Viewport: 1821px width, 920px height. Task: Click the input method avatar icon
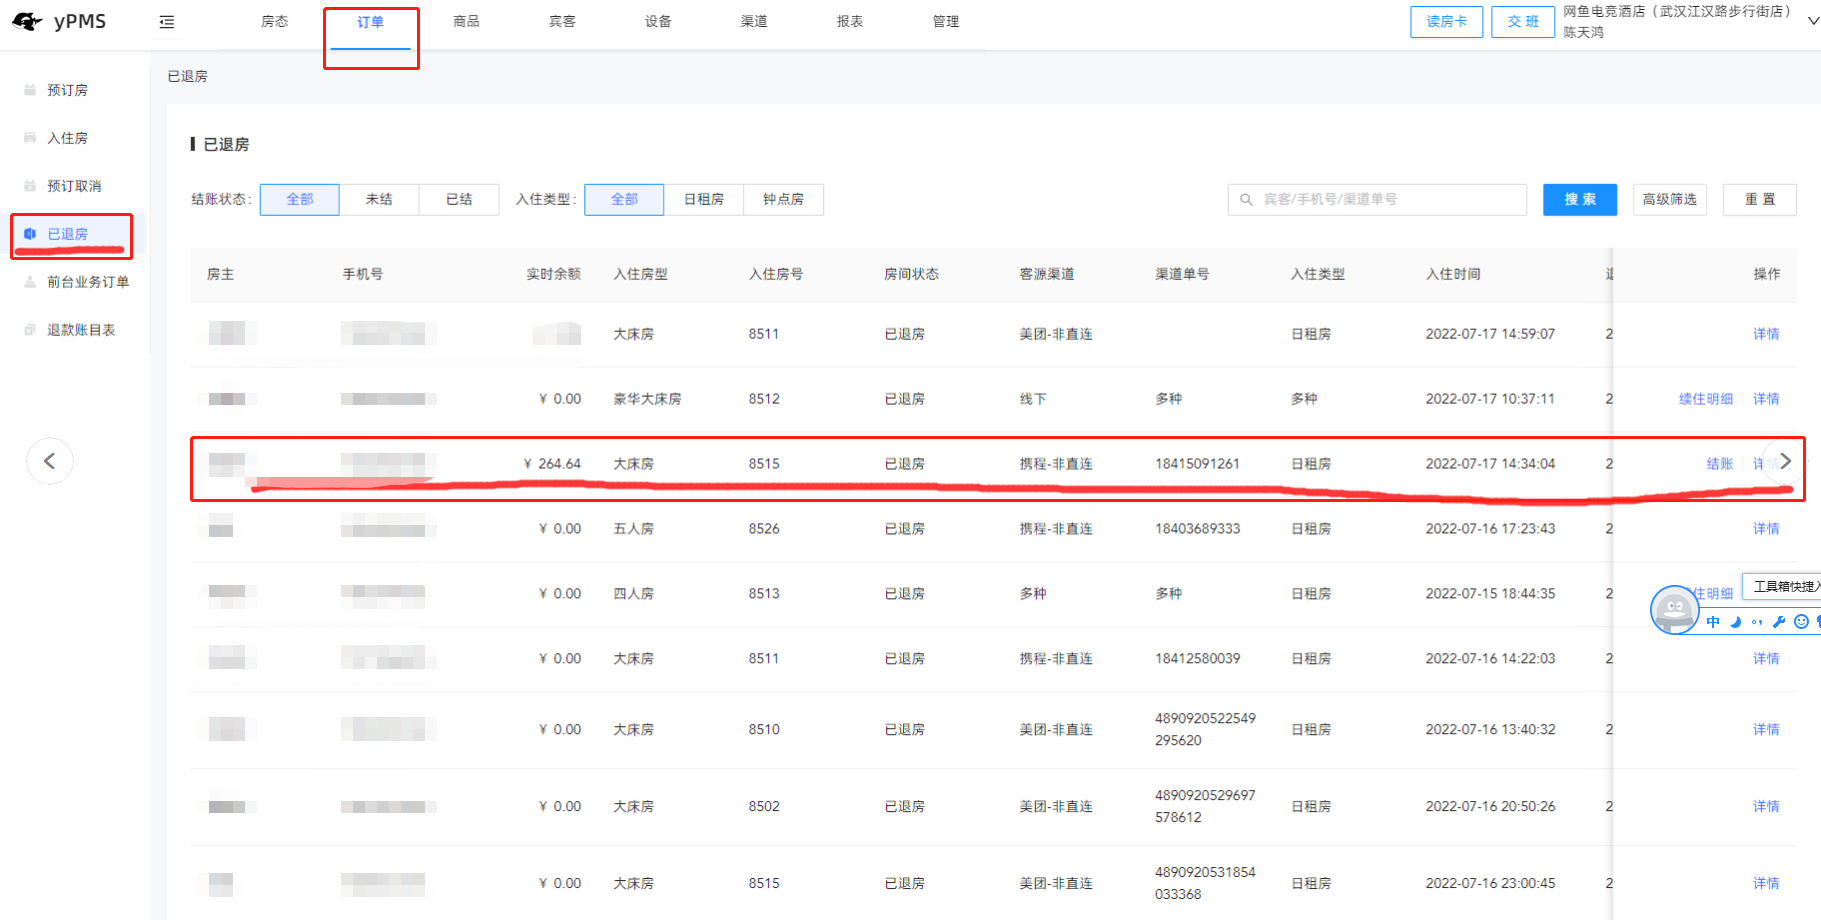(1674, 610)
